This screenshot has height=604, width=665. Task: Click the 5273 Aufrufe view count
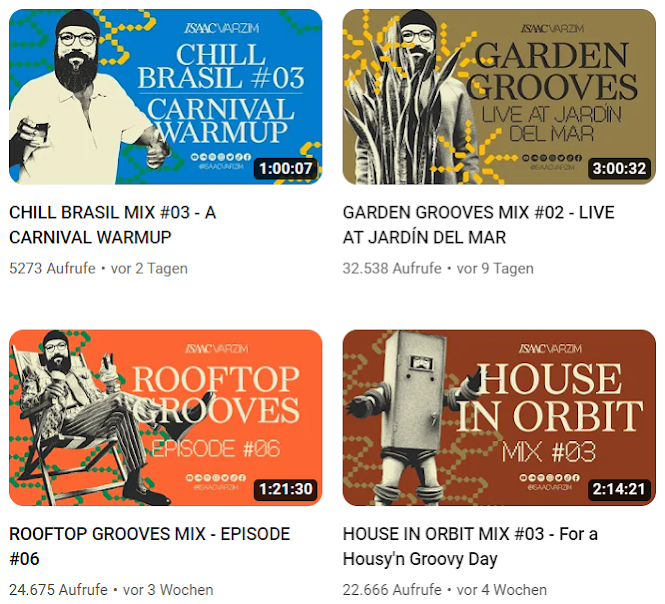[x=52, y=268]
